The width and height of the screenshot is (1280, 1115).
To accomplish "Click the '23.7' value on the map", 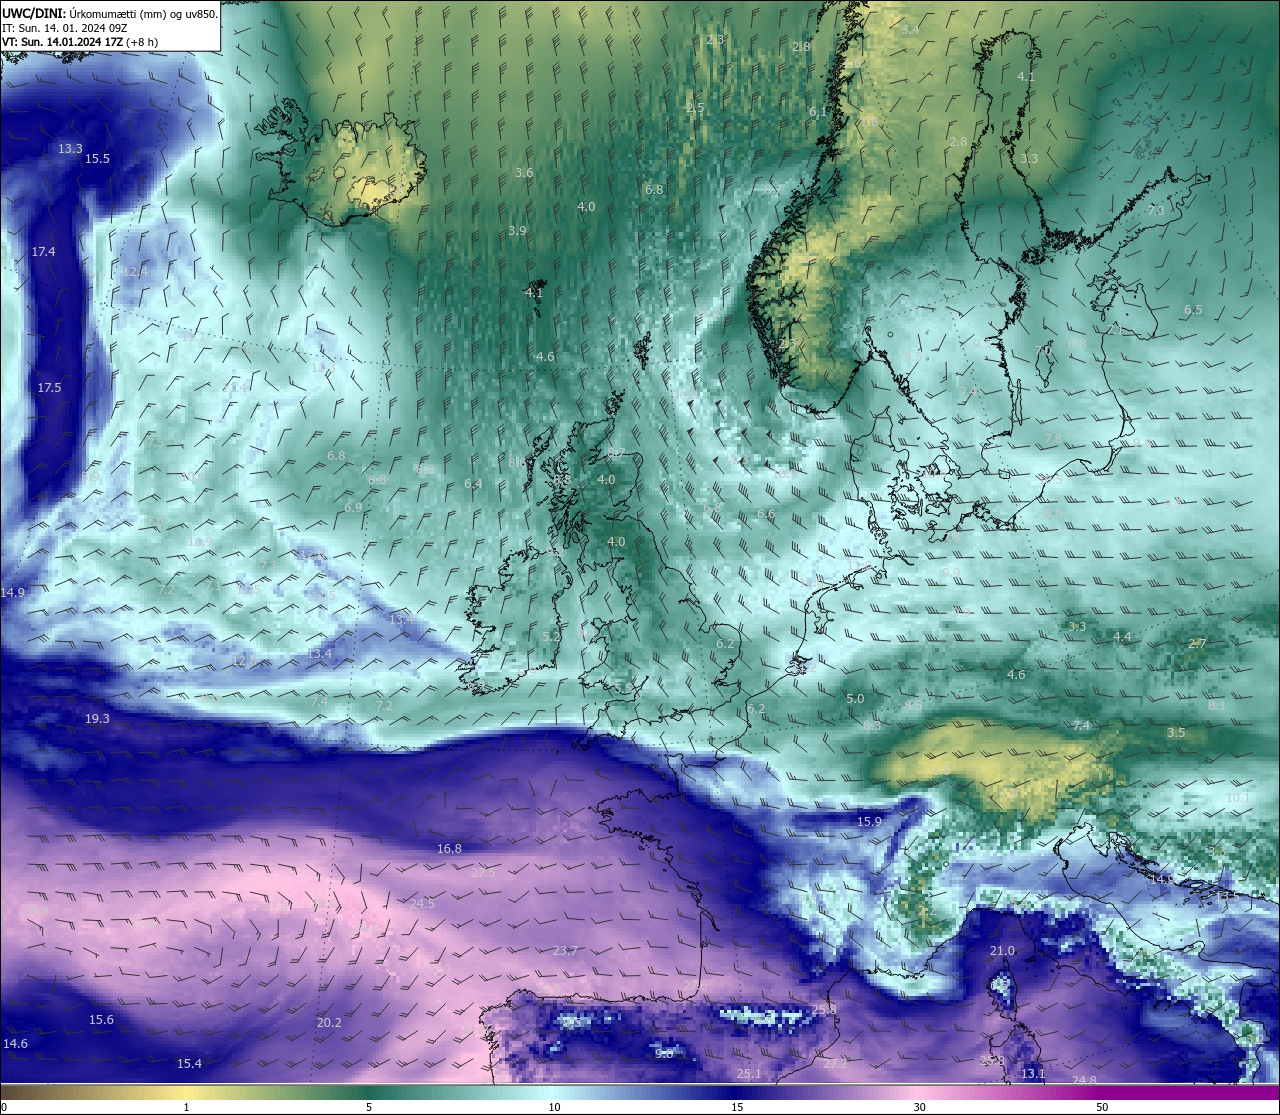I will pyautogui.click(x=565, y=950).
